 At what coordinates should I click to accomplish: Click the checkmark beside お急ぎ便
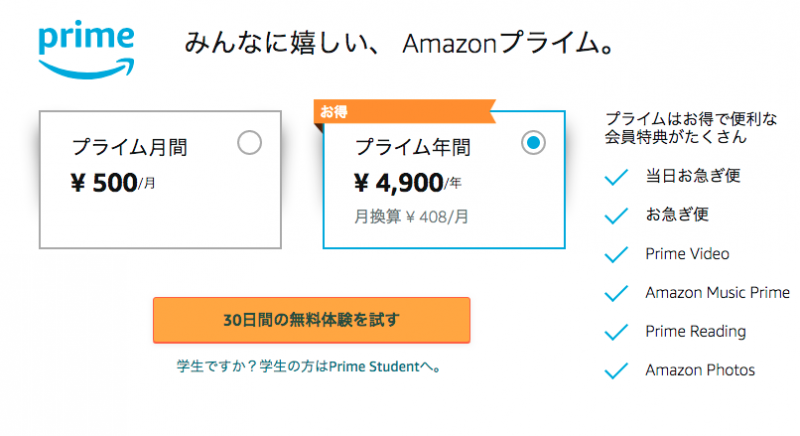(x=616, y=215)
